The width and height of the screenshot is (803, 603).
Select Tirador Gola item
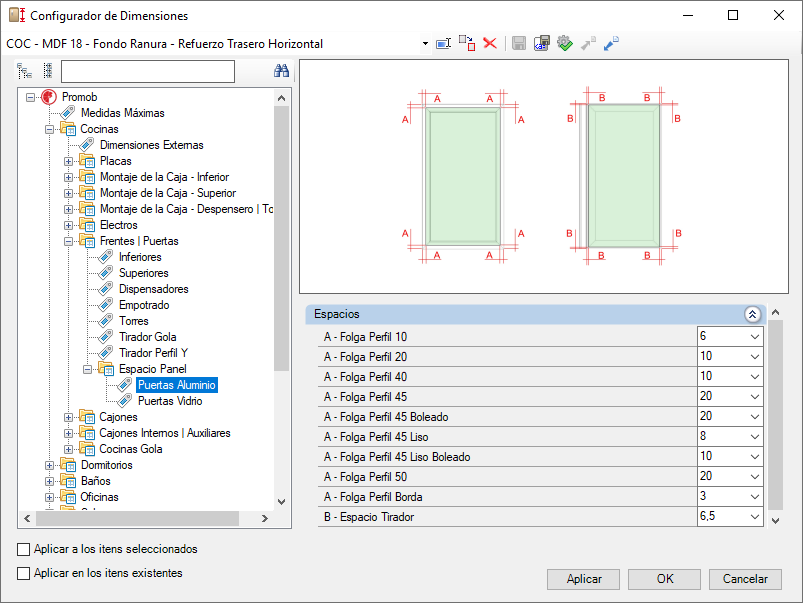tap(147, 337)
